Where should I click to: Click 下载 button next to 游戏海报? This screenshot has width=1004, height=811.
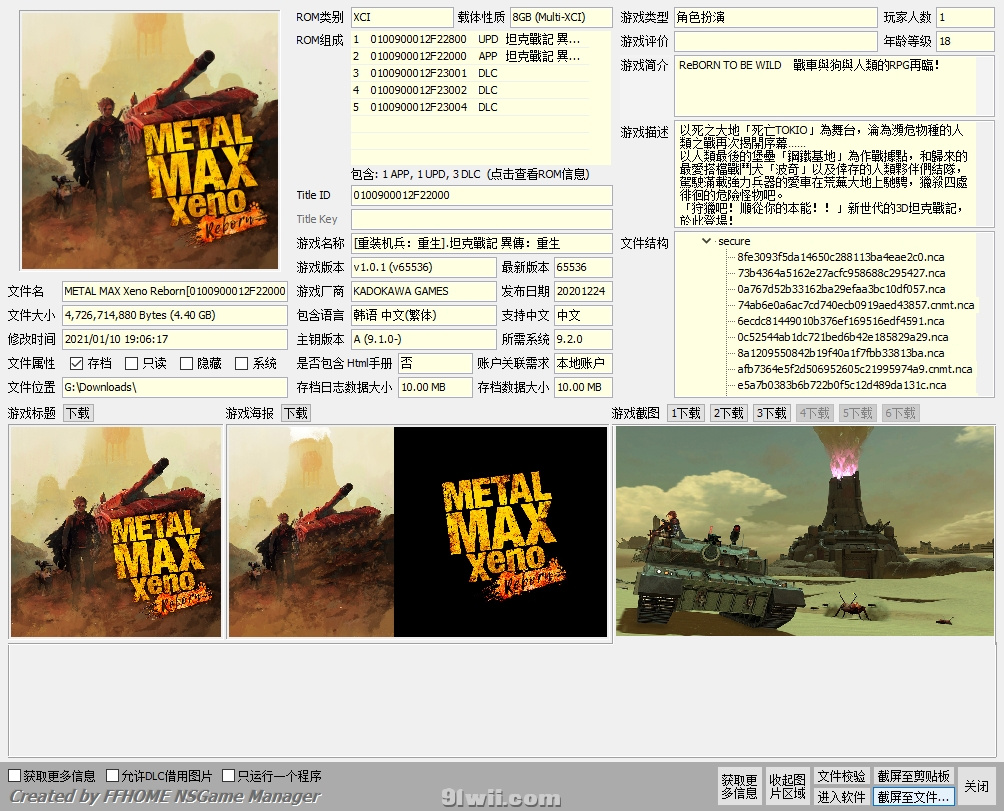coord(296,414)
